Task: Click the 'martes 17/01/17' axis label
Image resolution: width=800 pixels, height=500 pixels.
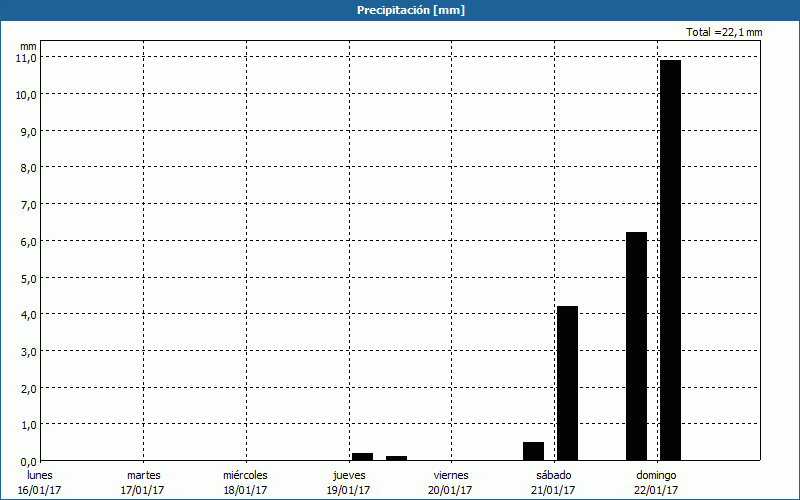Action: [x=143, y=482]
